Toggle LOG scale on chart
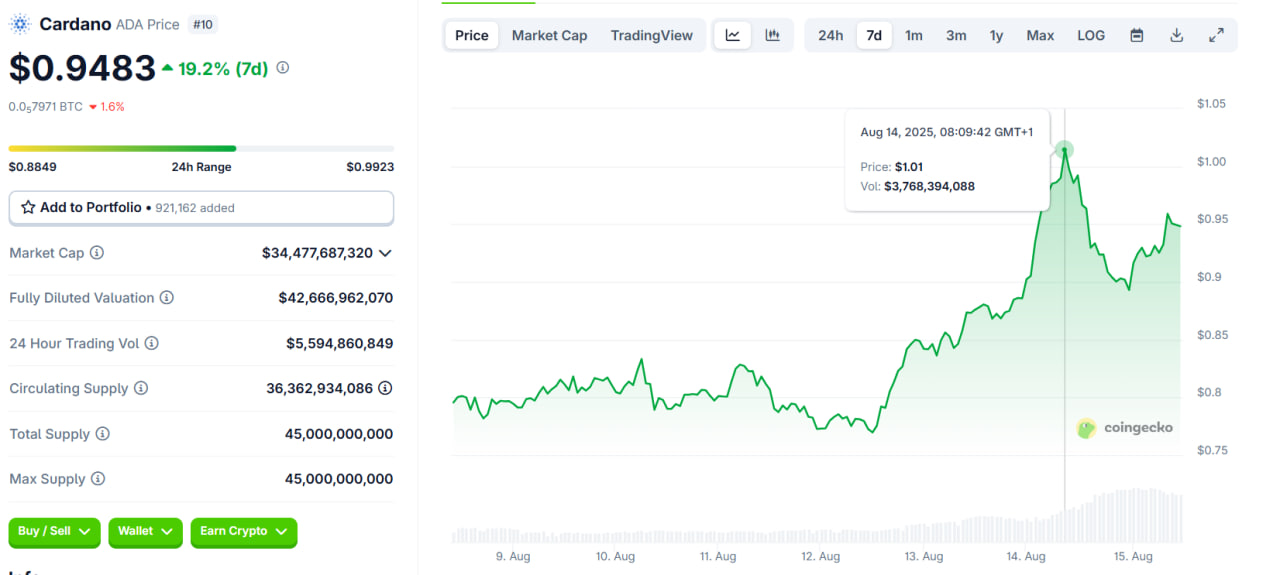Image resolution: width=1280 pixels, height=575 pixels. (x=1091, y=35)
